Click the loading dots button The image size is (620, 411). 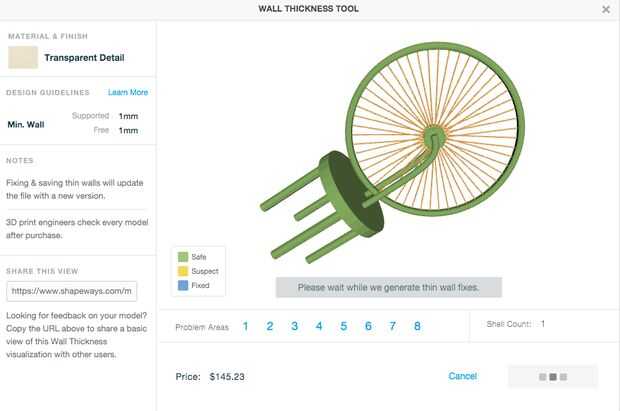[553, 377]
